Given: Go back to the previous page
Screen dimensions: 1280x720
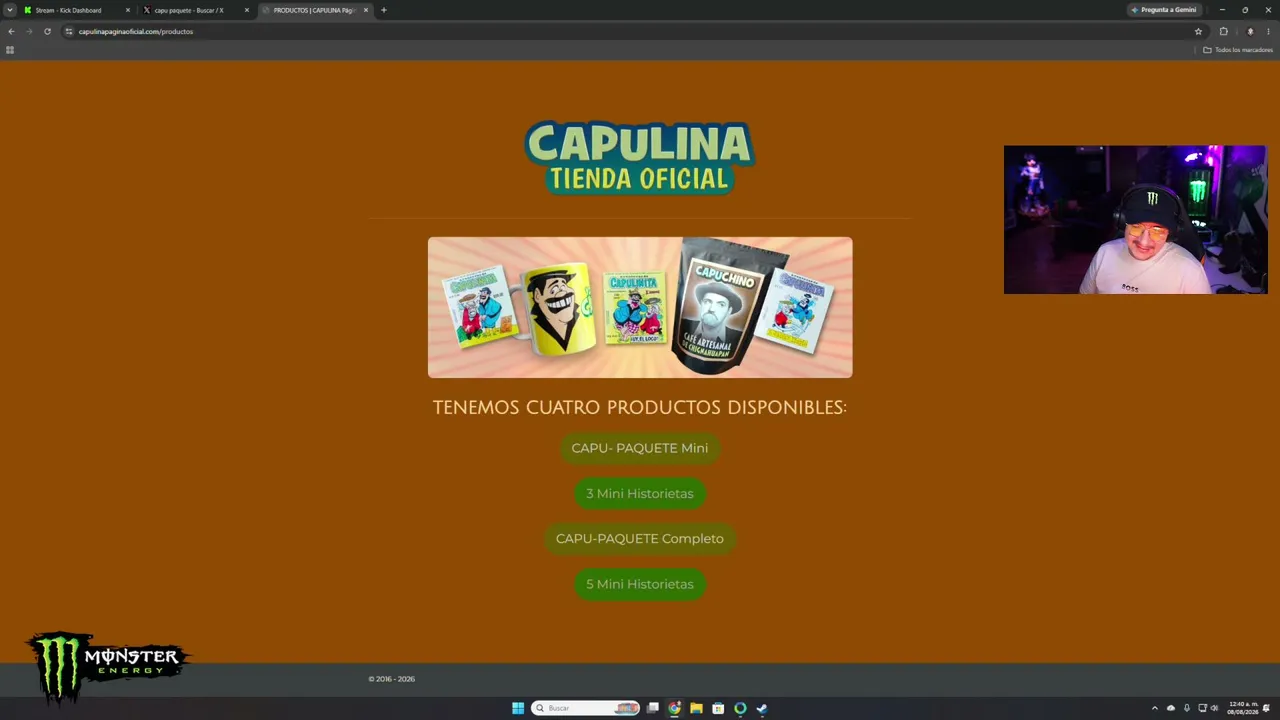Looking at the screenshot, I should coord(11,31).
